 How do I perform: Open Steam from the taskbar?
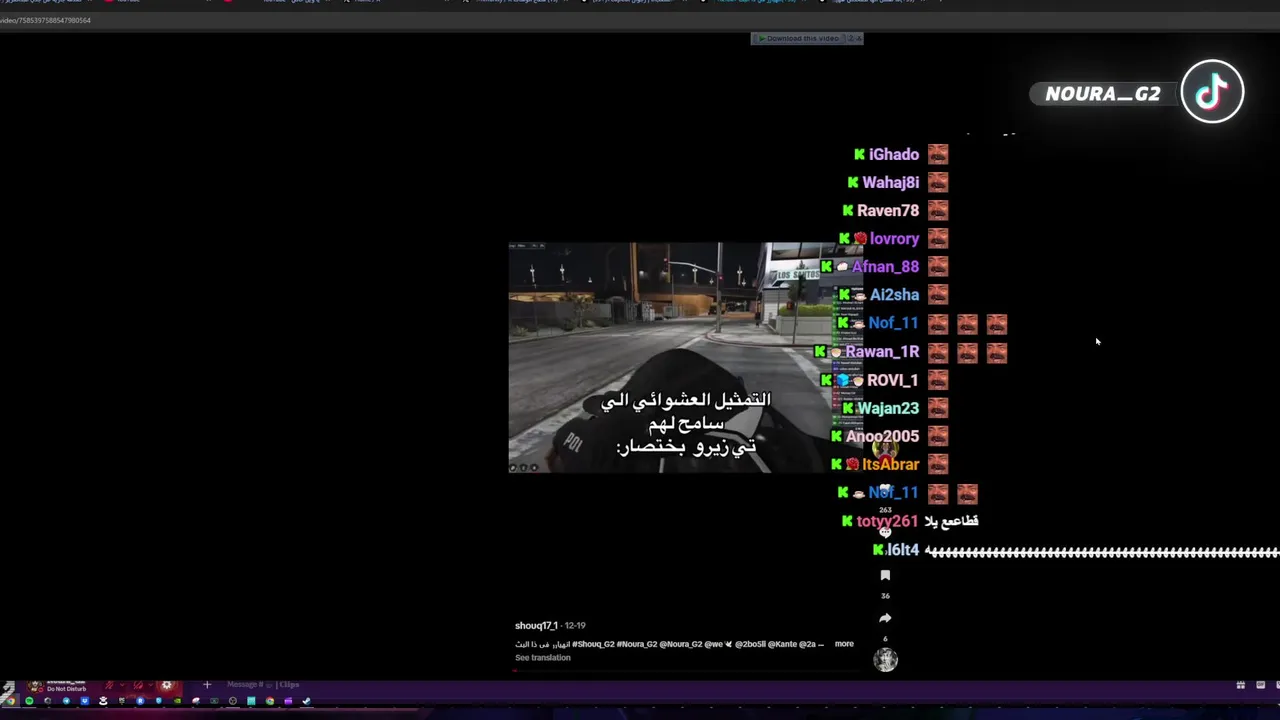306,701
